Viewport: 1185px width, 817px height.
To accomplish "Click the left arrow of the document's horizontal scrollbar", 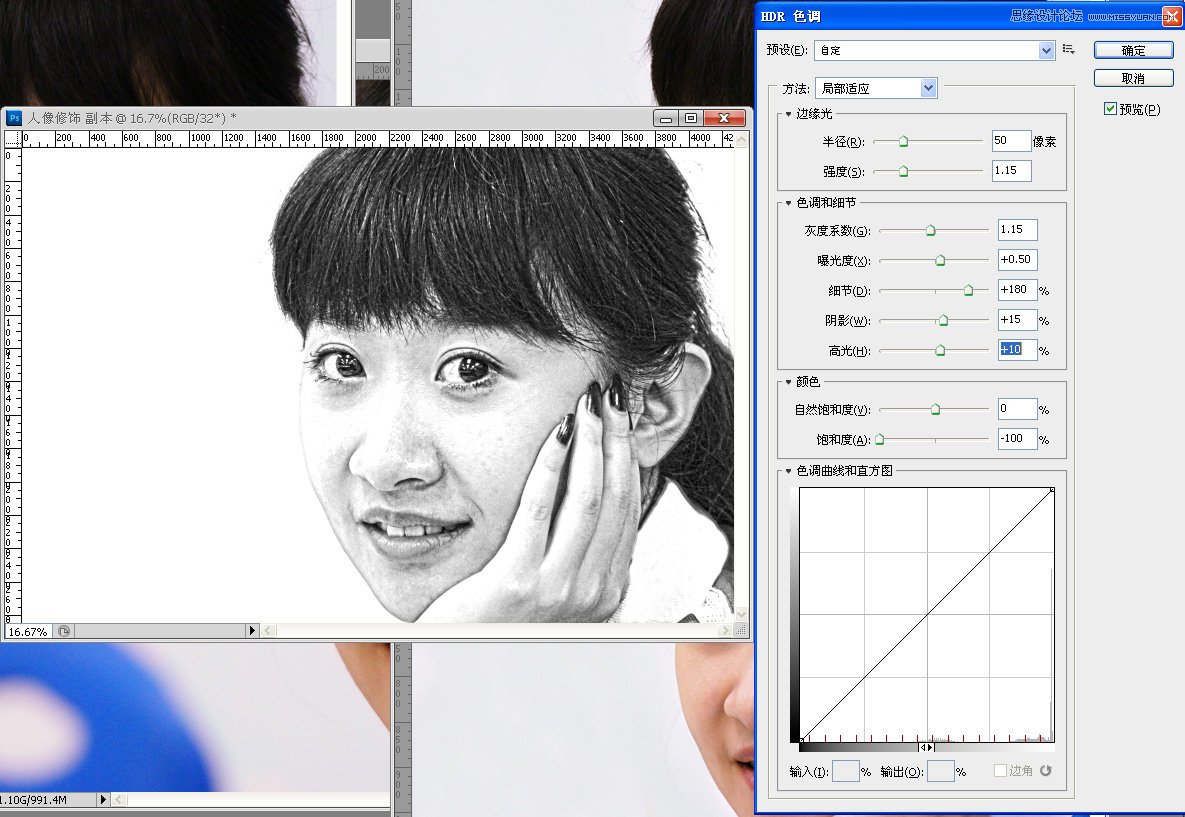I will (267, 631).
